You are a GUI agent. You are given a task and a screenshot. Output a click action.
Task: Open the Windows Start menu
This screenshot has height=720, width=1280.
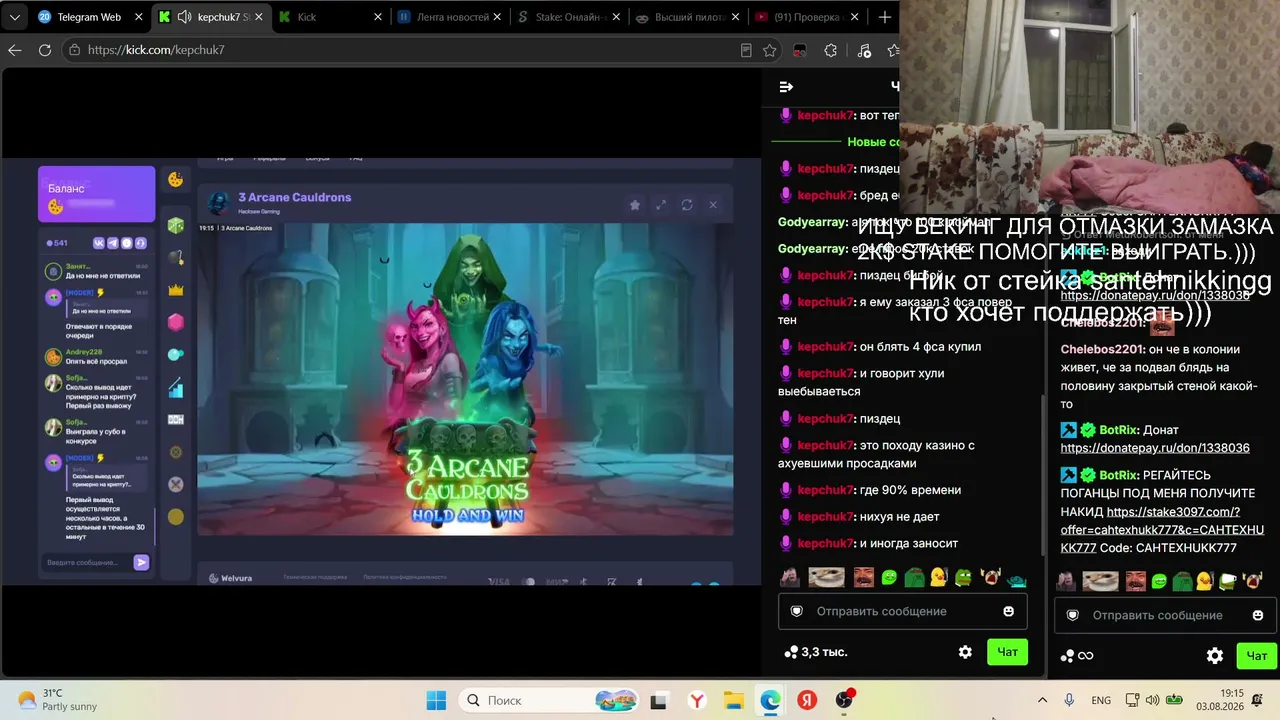click(436, 700)
